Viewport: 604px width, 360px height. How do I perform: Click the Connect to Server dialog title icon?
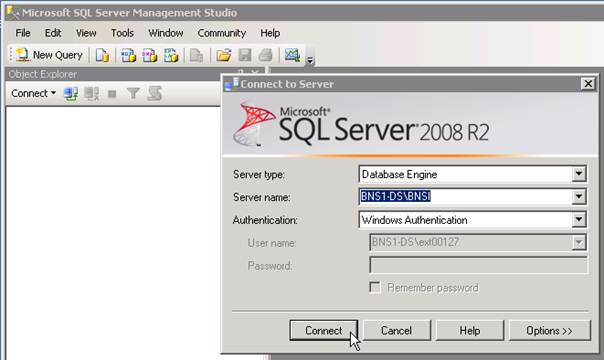[x=232, y=84]
